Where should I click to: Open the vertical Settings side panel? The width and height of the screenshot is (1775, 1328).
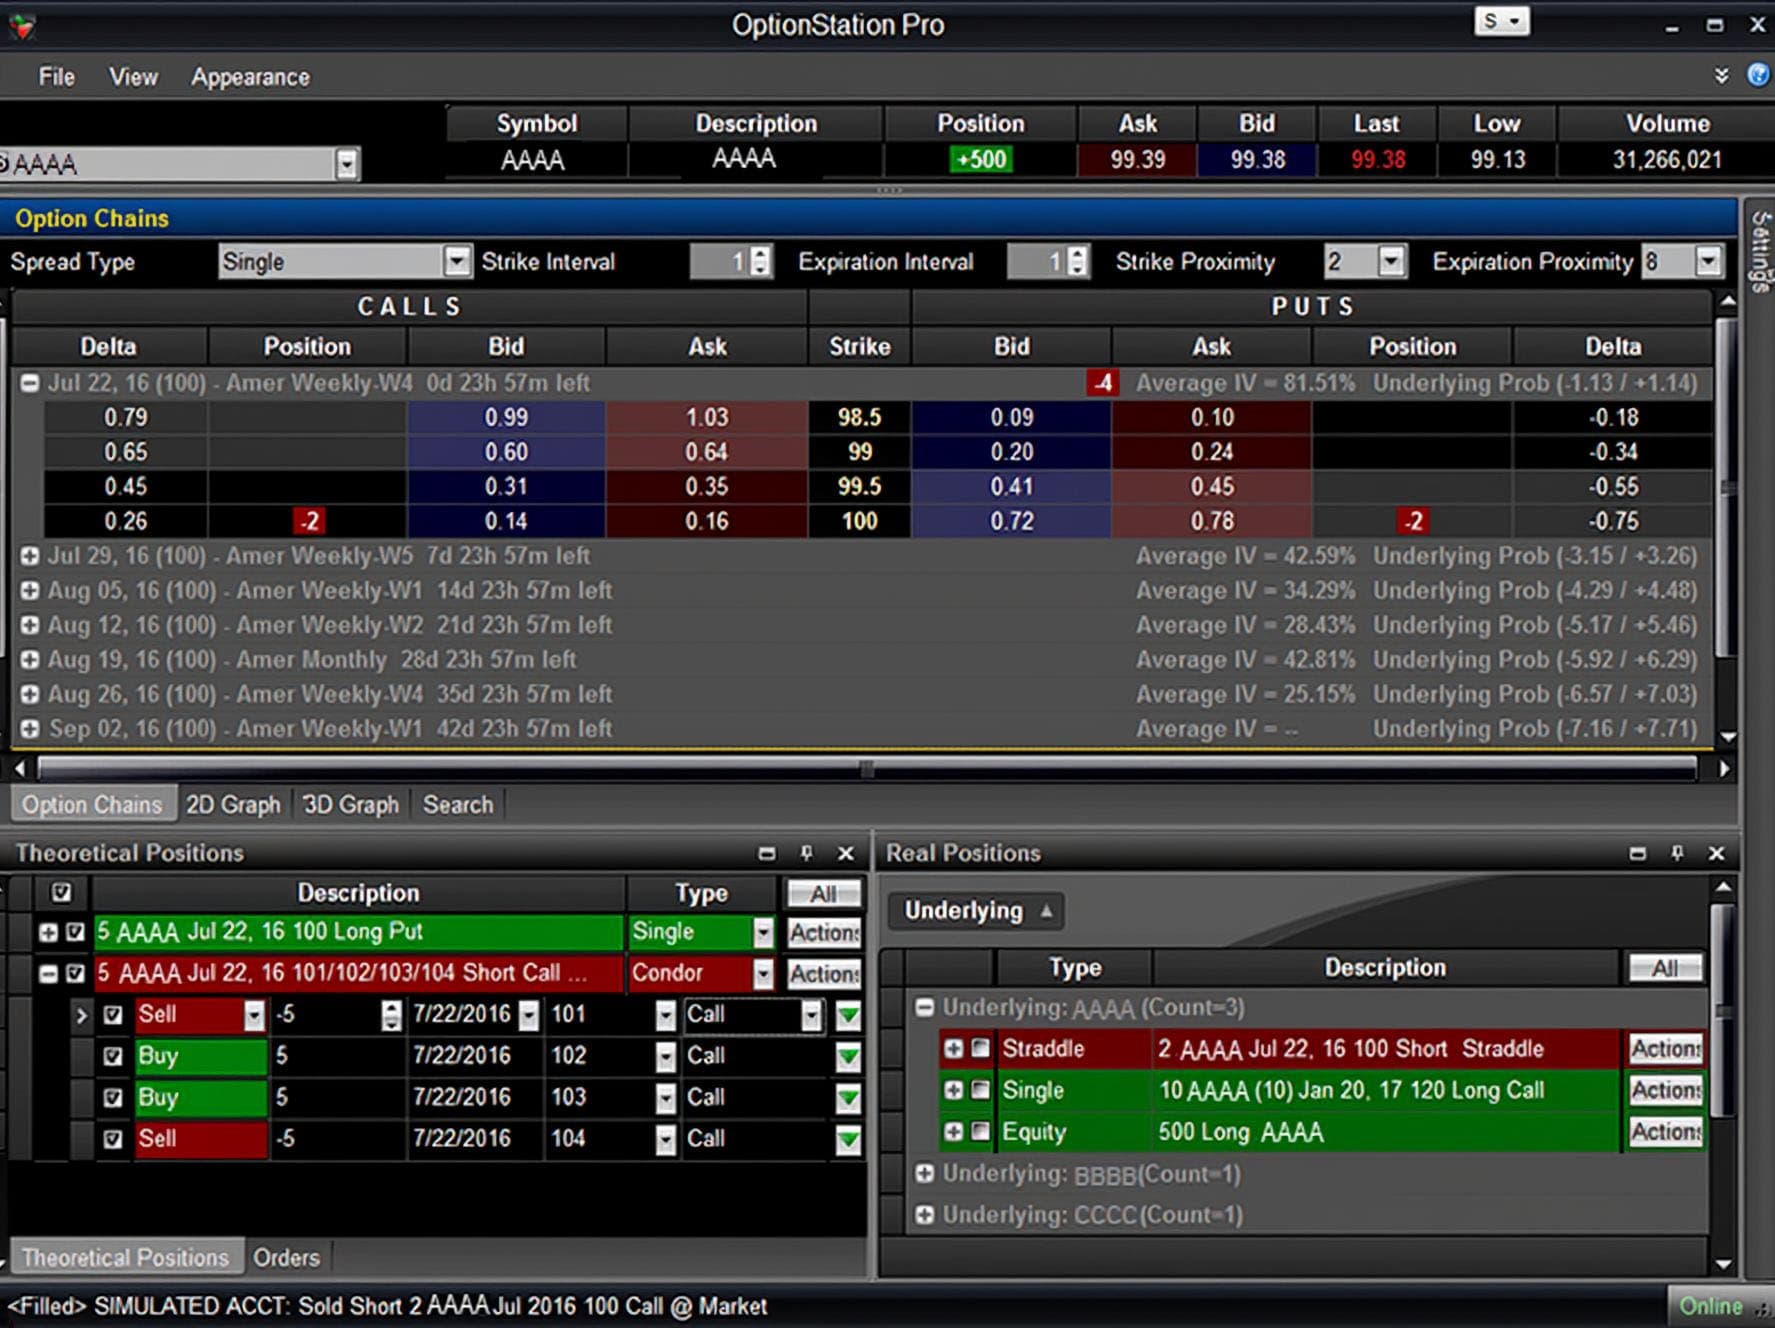pyautogui.click(x=1760, y=251)
